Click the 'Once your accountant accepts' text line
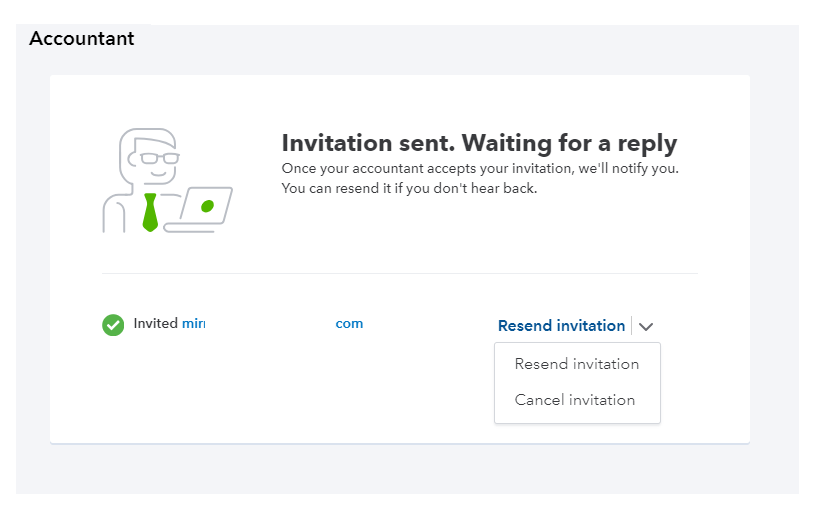819x511 pixels. tap(479, 168)
